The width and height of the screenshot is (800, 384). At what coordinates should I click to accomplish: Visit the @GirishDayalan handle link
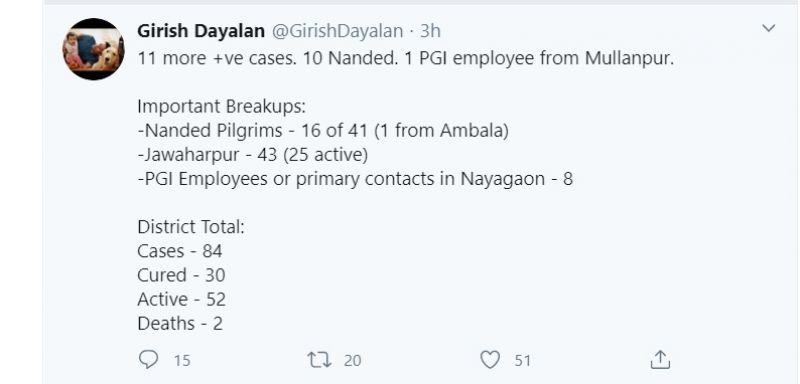(x=337, y=32)
